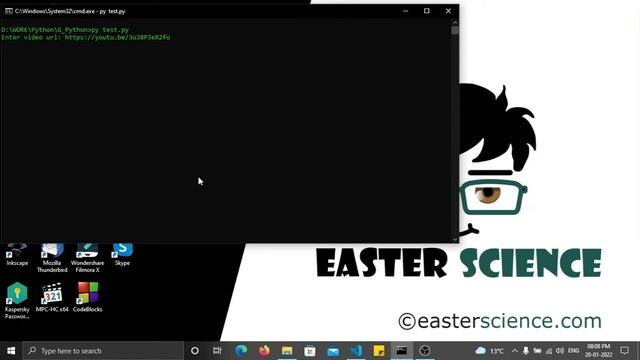Select the Inkscape desktop shortcut
The width and height of the screenshot is (640, 360).
pos(17,255)
